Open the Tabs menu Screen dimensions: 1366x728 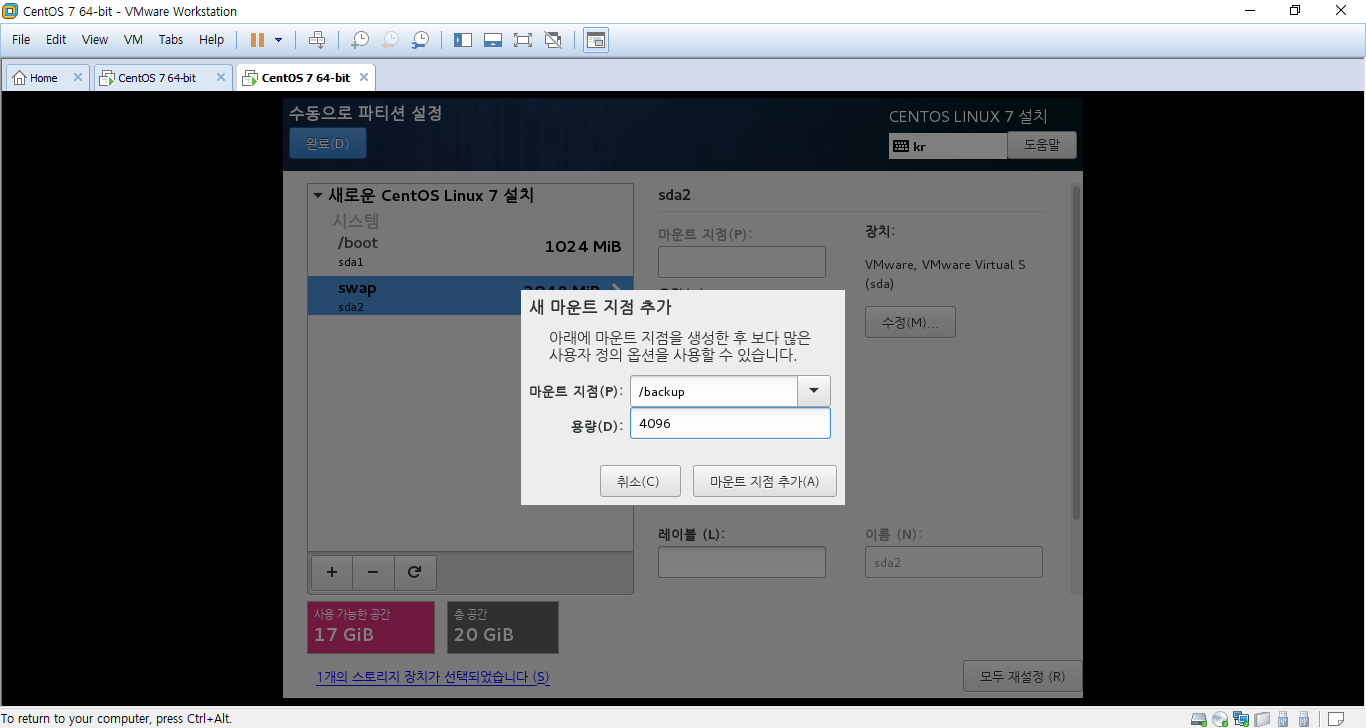point(171,40)
